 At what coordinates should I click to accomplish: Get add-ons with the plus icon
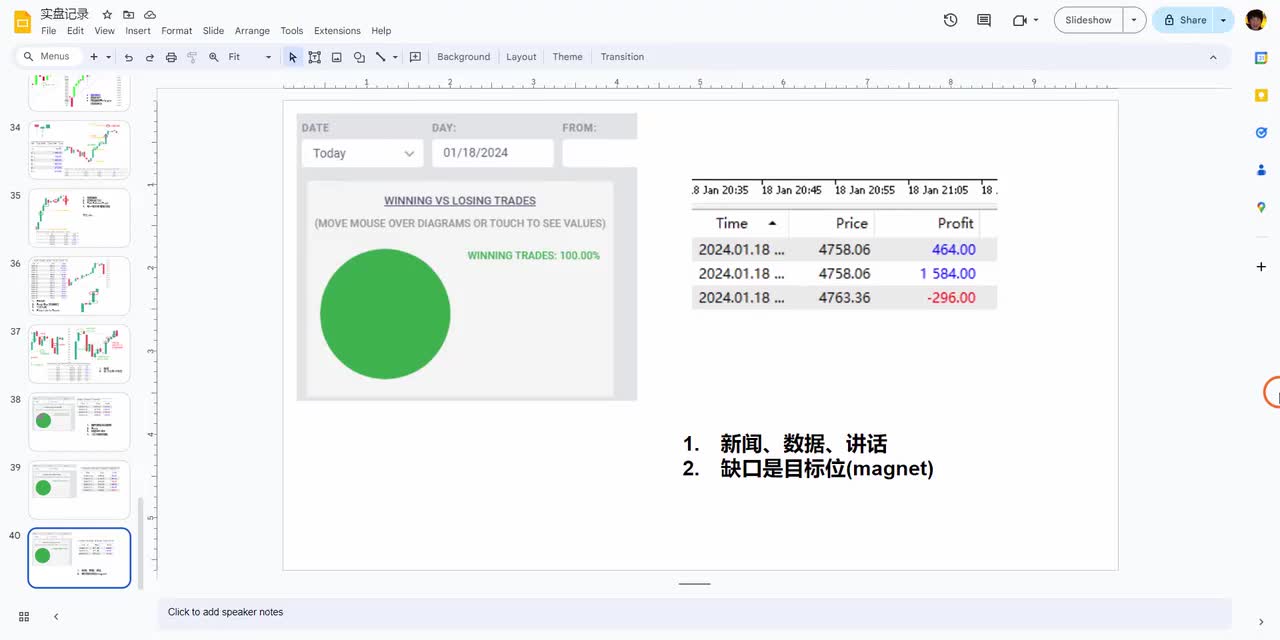pyautogui.click(x=1261, y=267)
